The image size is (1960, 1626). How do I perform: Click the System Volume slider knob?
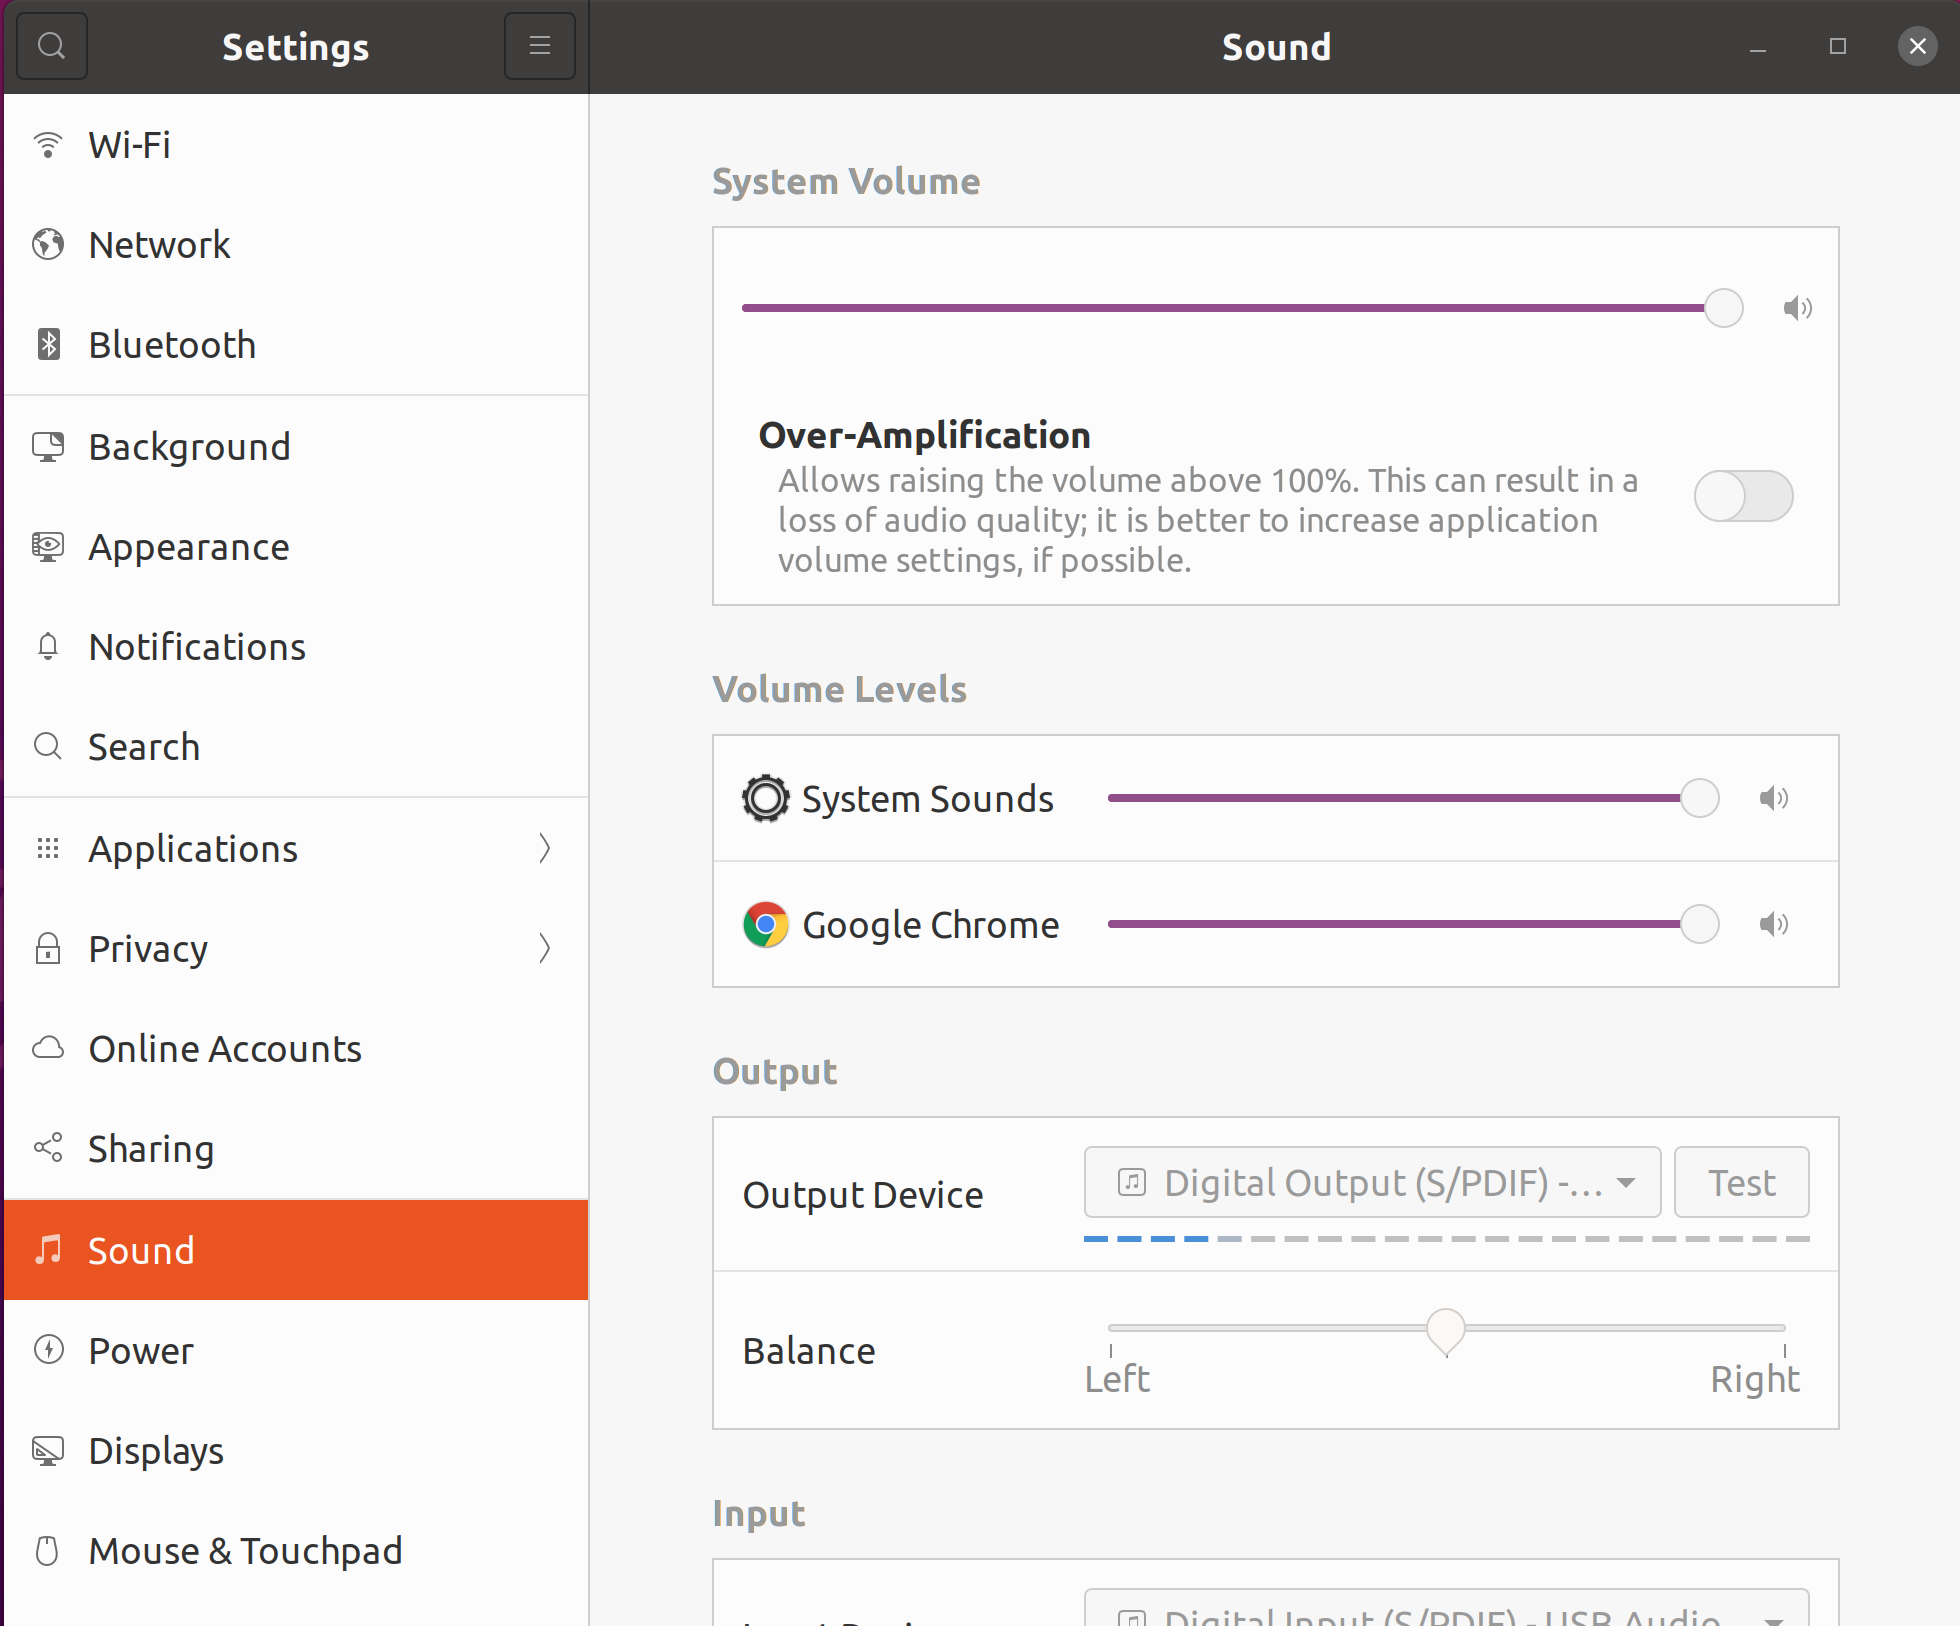(1724, 308)
